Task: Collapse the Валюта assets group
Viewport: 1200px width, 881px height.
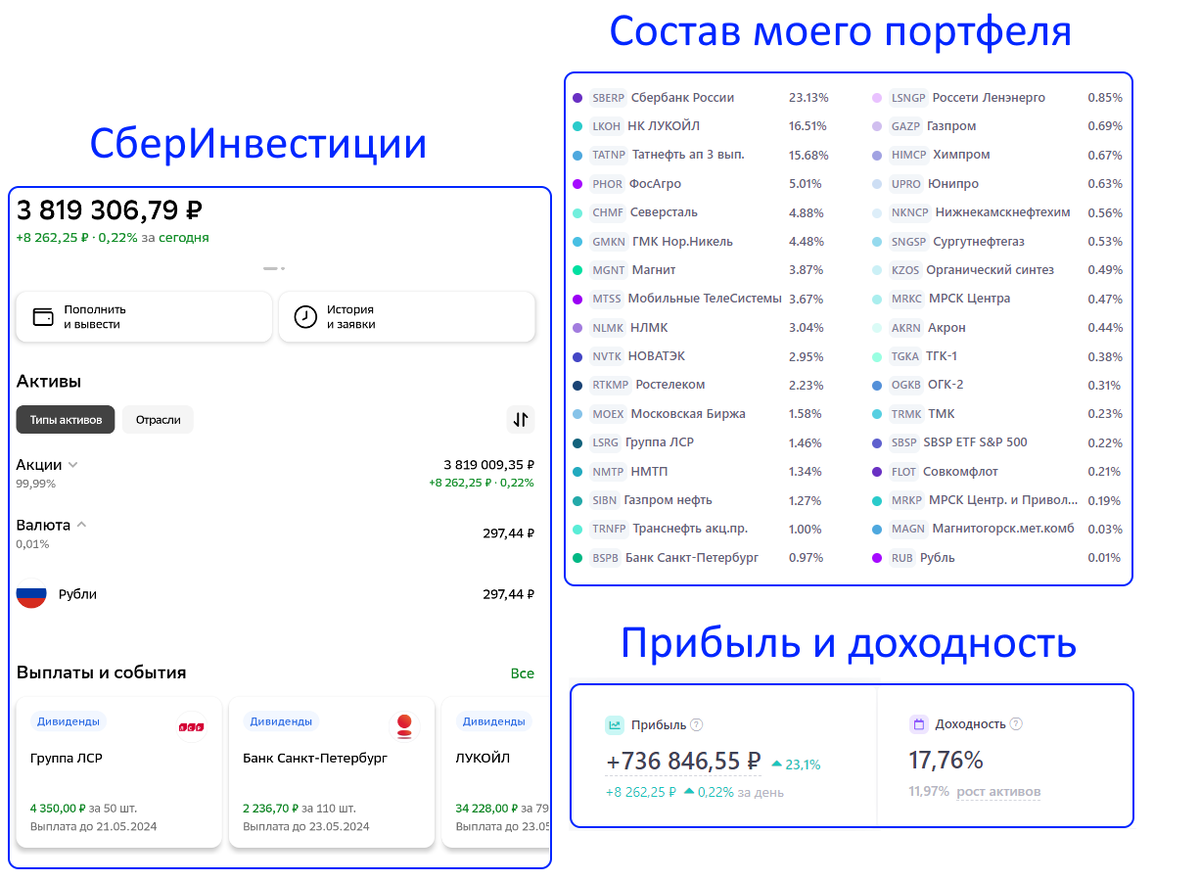Action: tap(81, 525)
